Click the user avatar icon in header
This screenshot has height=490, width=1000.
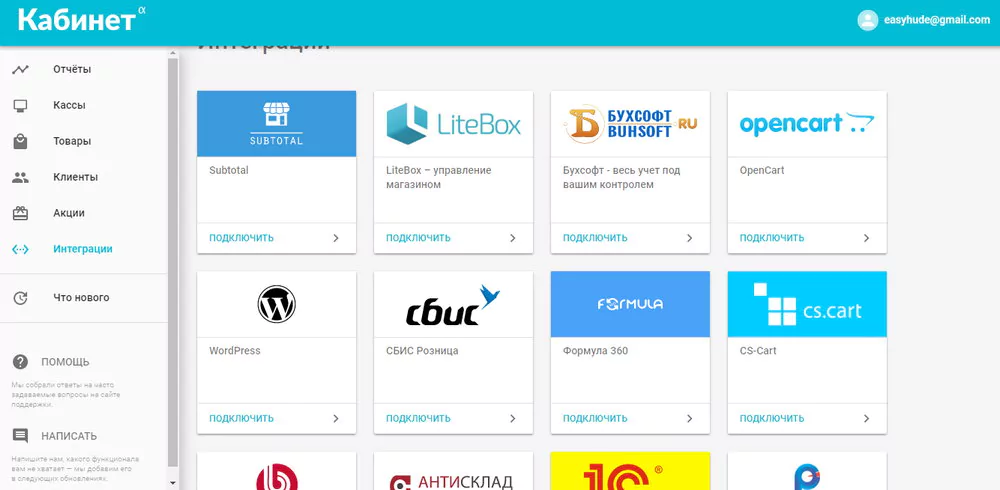(867, 20)
